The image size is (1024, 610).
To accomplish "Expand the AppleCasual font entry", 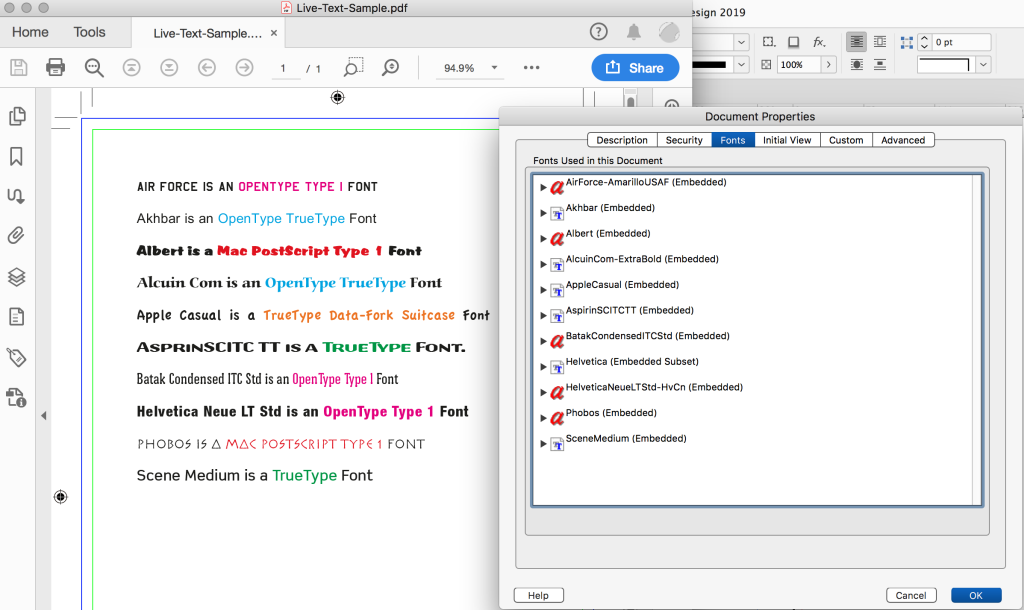I will (x=543, y=290).
